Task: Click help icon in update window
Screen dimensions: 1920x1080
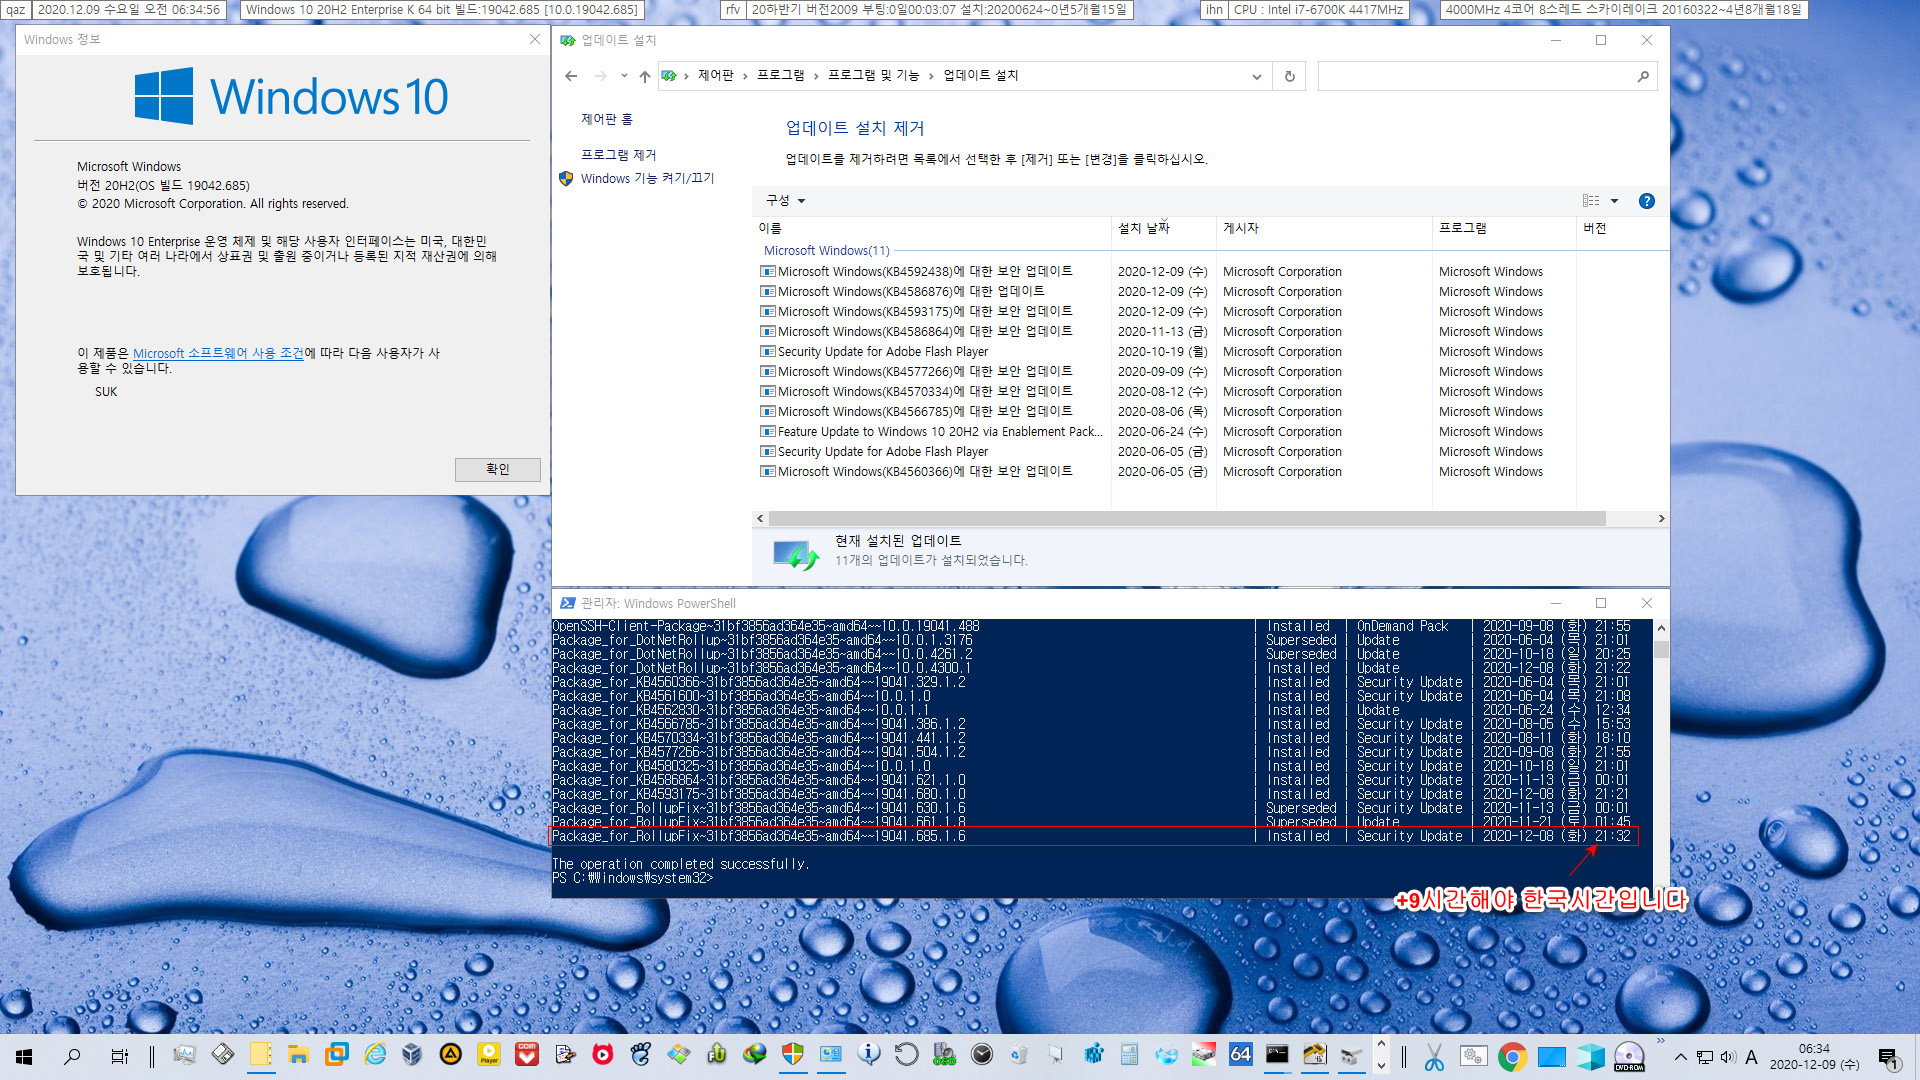Action: pyautogui.click(x=1647, y=201)
